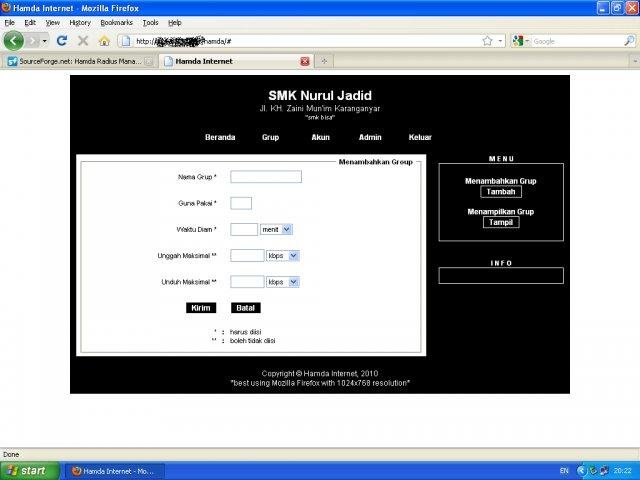Viewport: 640px width, 480px height.
Task: Click the Forward navigation arrow
Action: pos(34,41)
